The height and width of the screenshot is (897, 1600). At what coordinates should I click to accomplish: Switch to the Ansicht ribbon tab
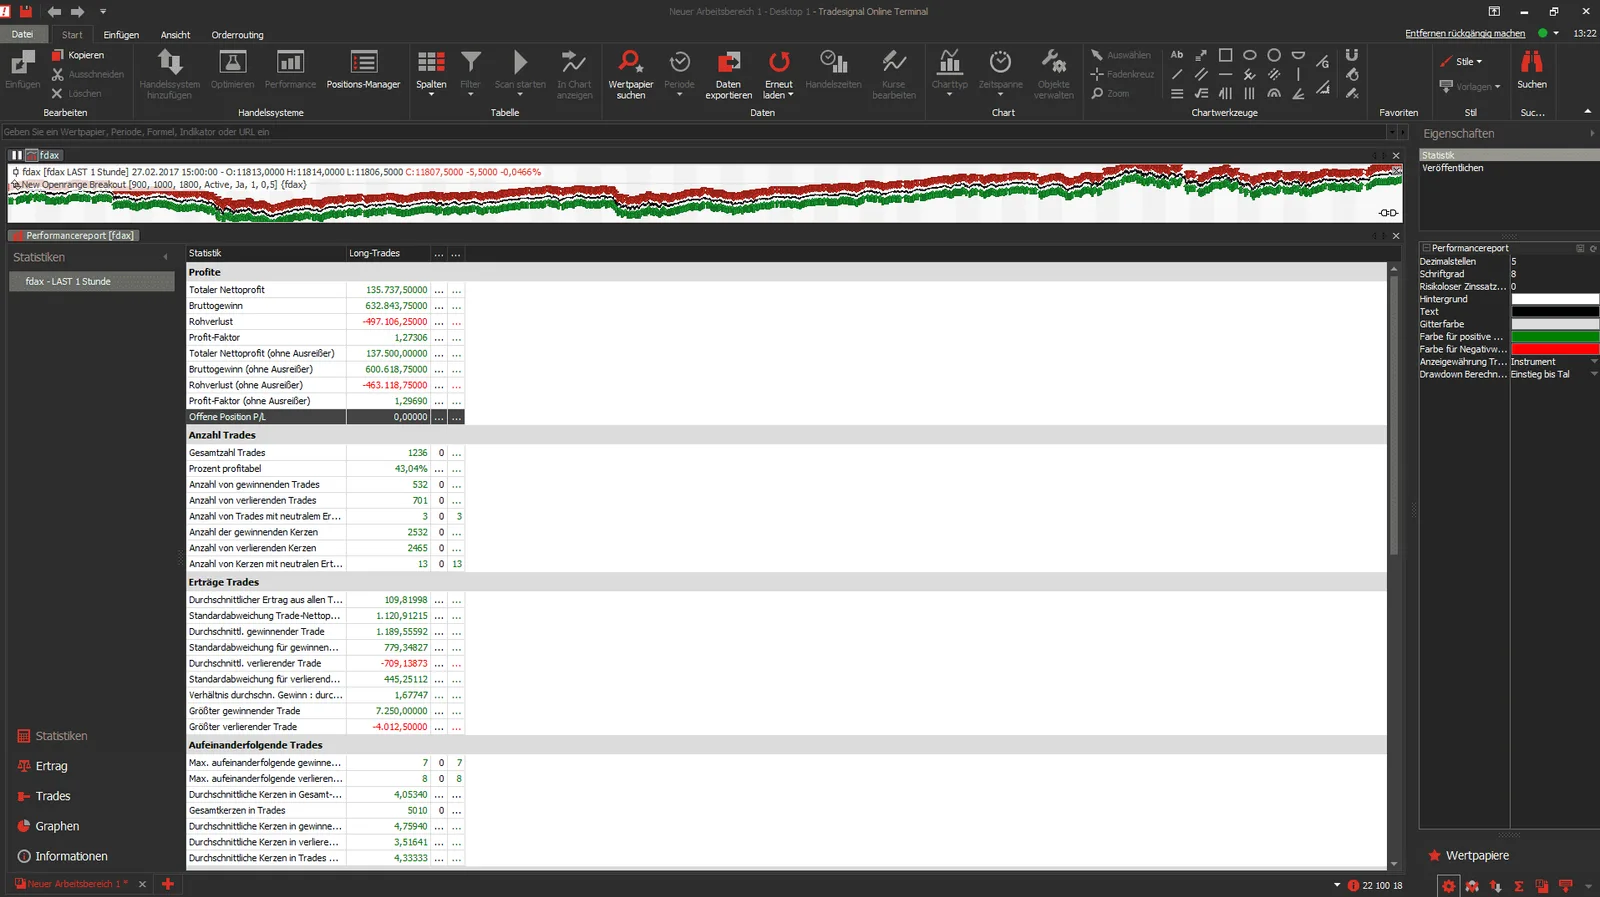tap(175, 35)
